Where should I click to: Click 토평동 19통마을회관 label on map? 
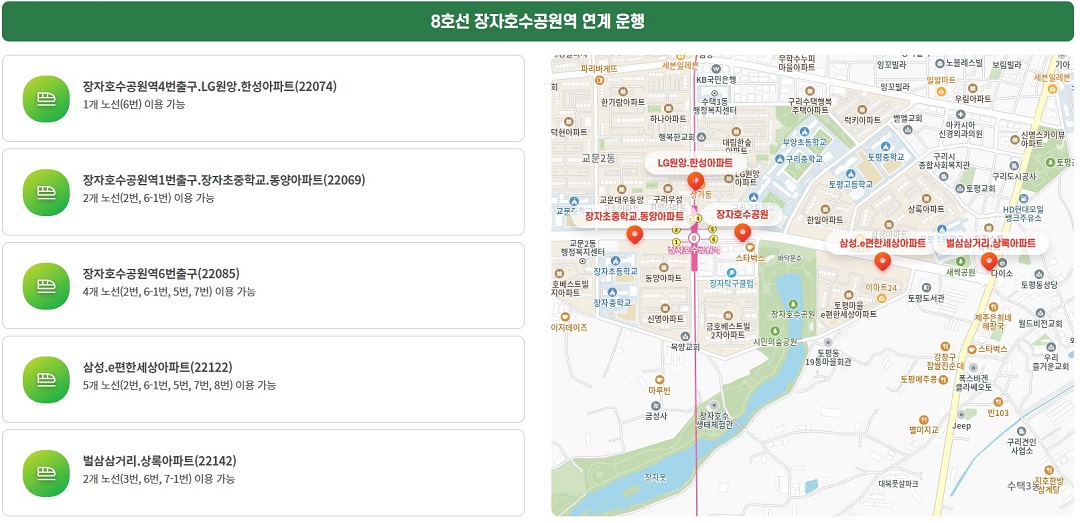828,357
